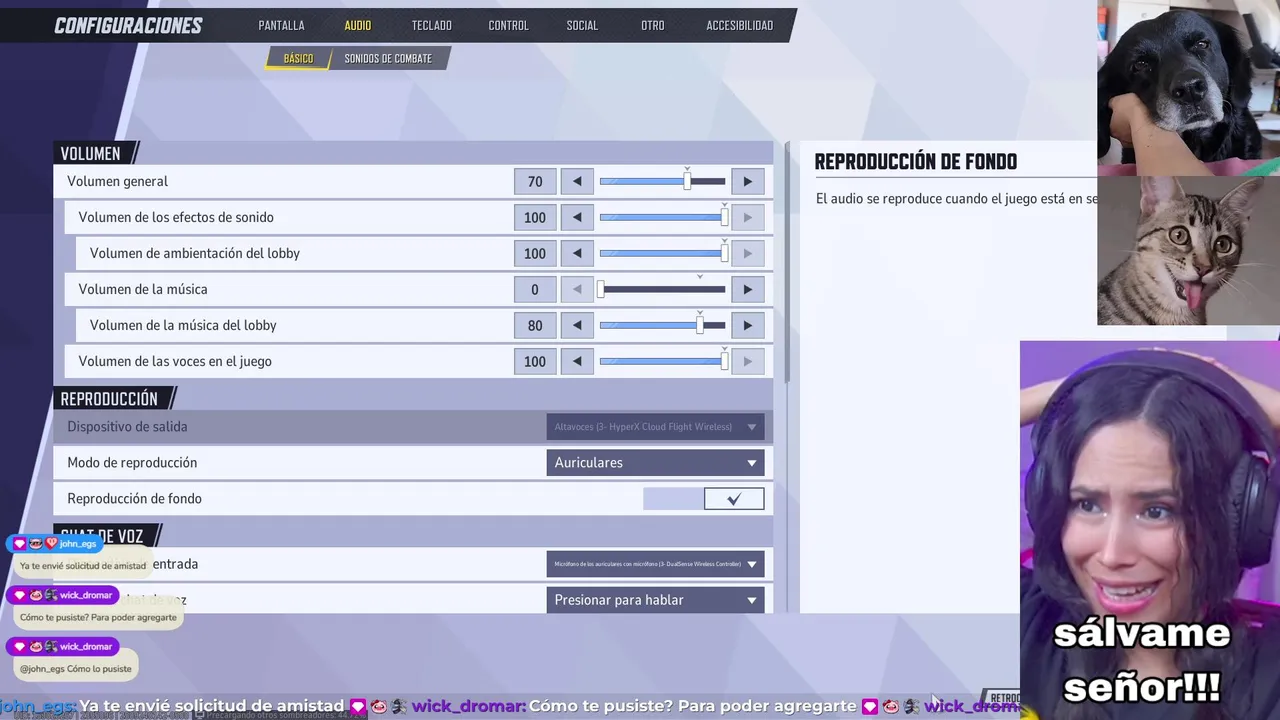Click the Volumen section header
The height and width of the screenshot is (720, 1280).
pyautogui.click(x=90, y=153)
